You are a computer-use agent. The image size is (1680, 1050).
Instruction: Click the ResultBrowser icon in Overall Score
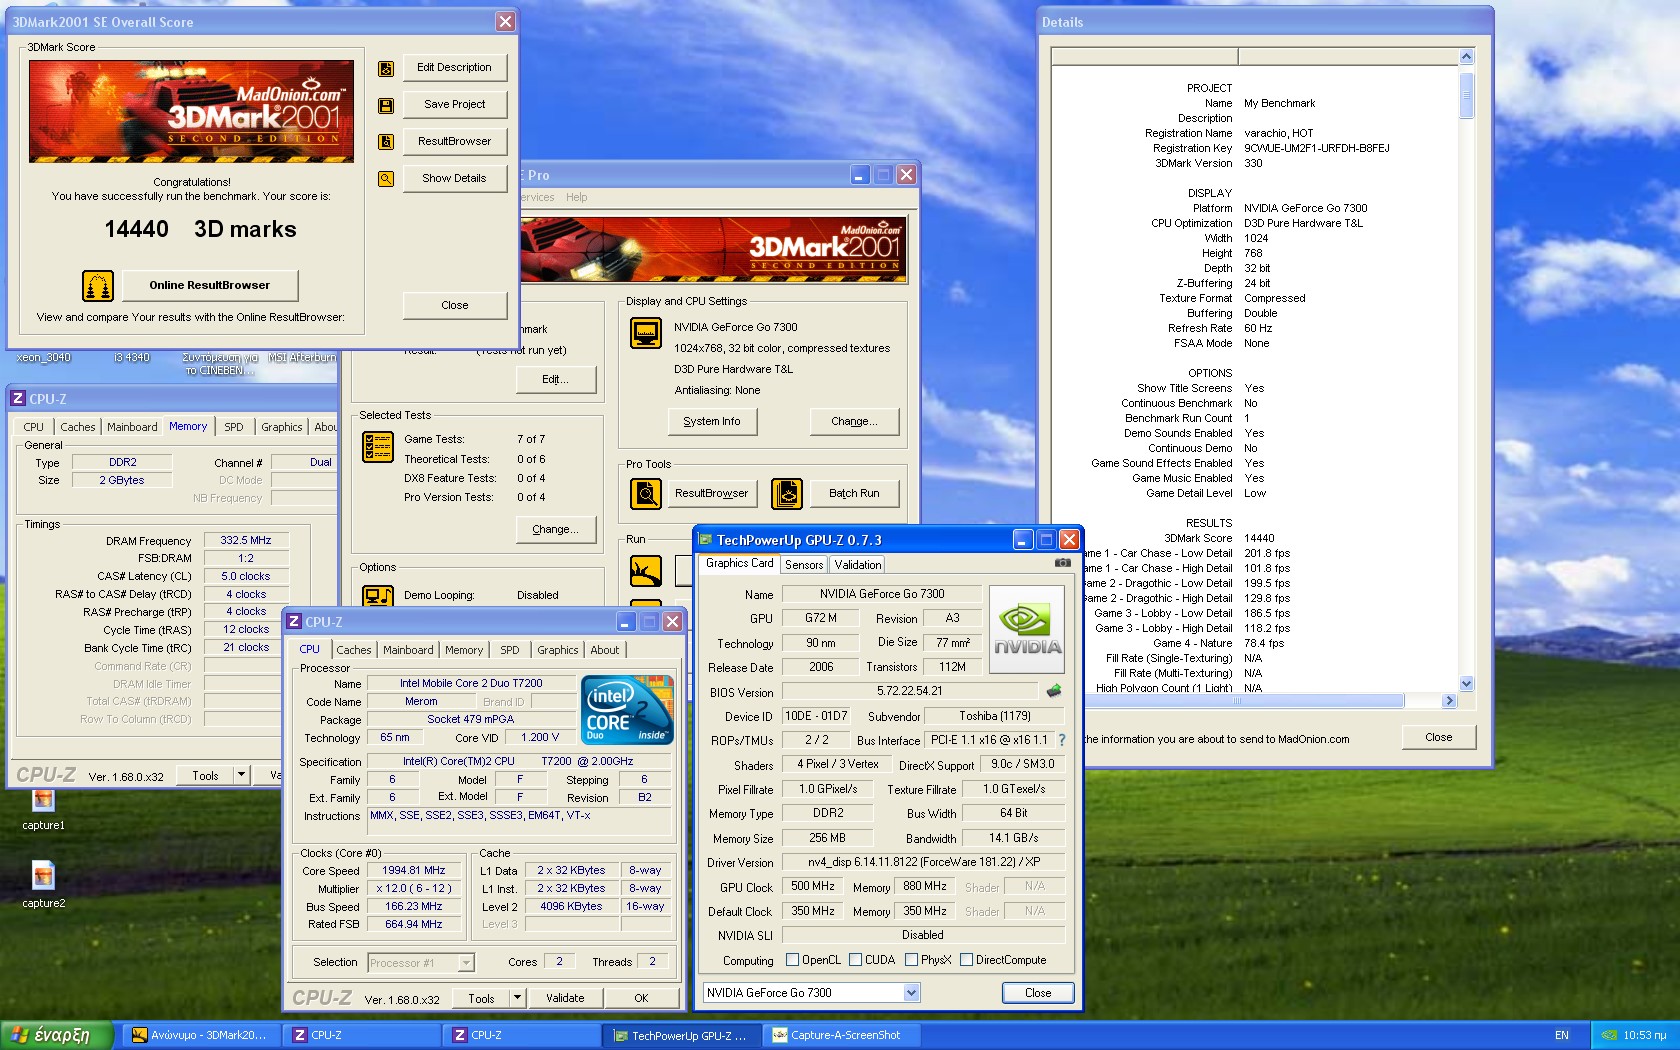(386, 142)
